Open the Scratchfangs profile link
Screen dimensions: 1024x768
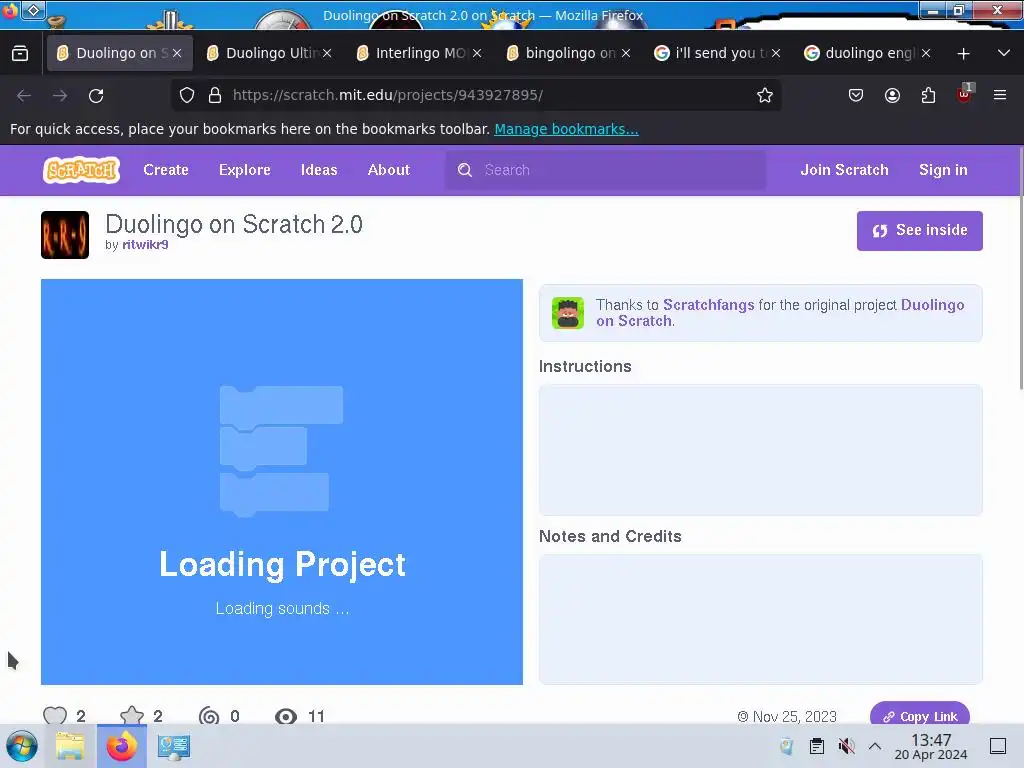tap(709, 305)
